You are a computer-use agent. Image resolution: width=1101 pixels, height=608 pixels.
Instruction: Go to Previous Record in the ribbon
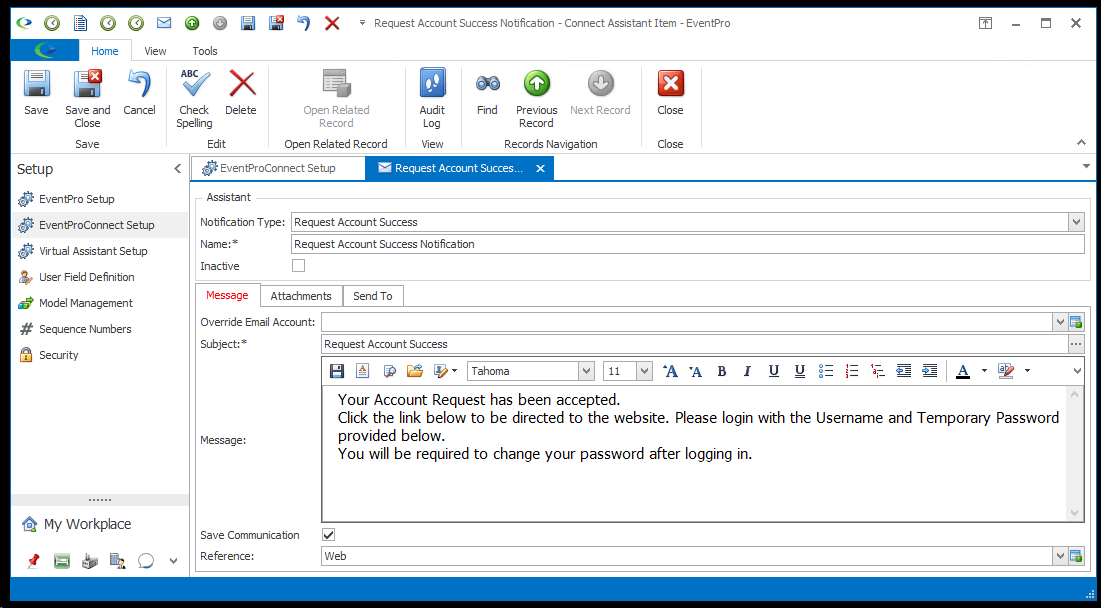point(536,99)
